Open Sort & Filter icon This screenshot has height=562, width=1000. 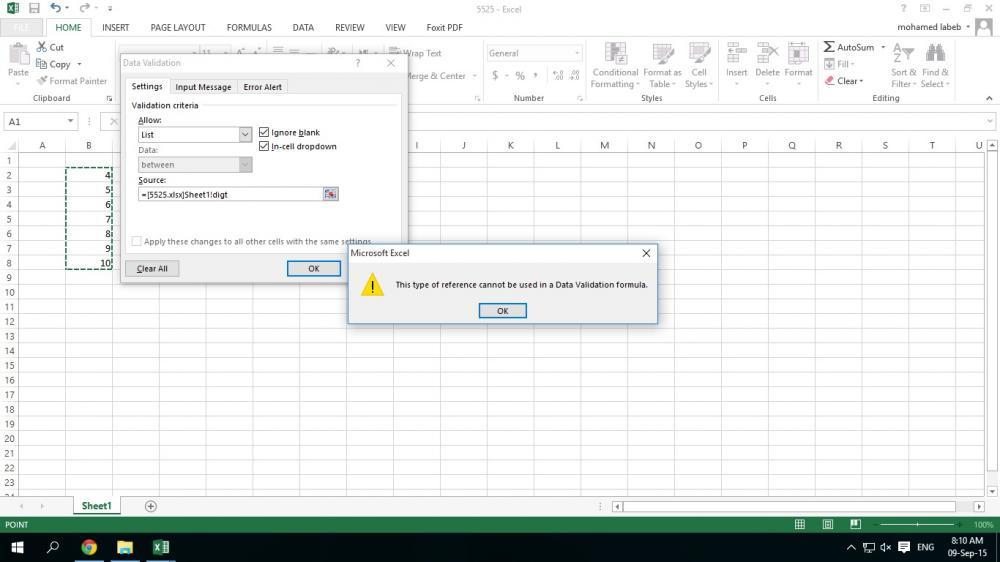pos(903,54)
